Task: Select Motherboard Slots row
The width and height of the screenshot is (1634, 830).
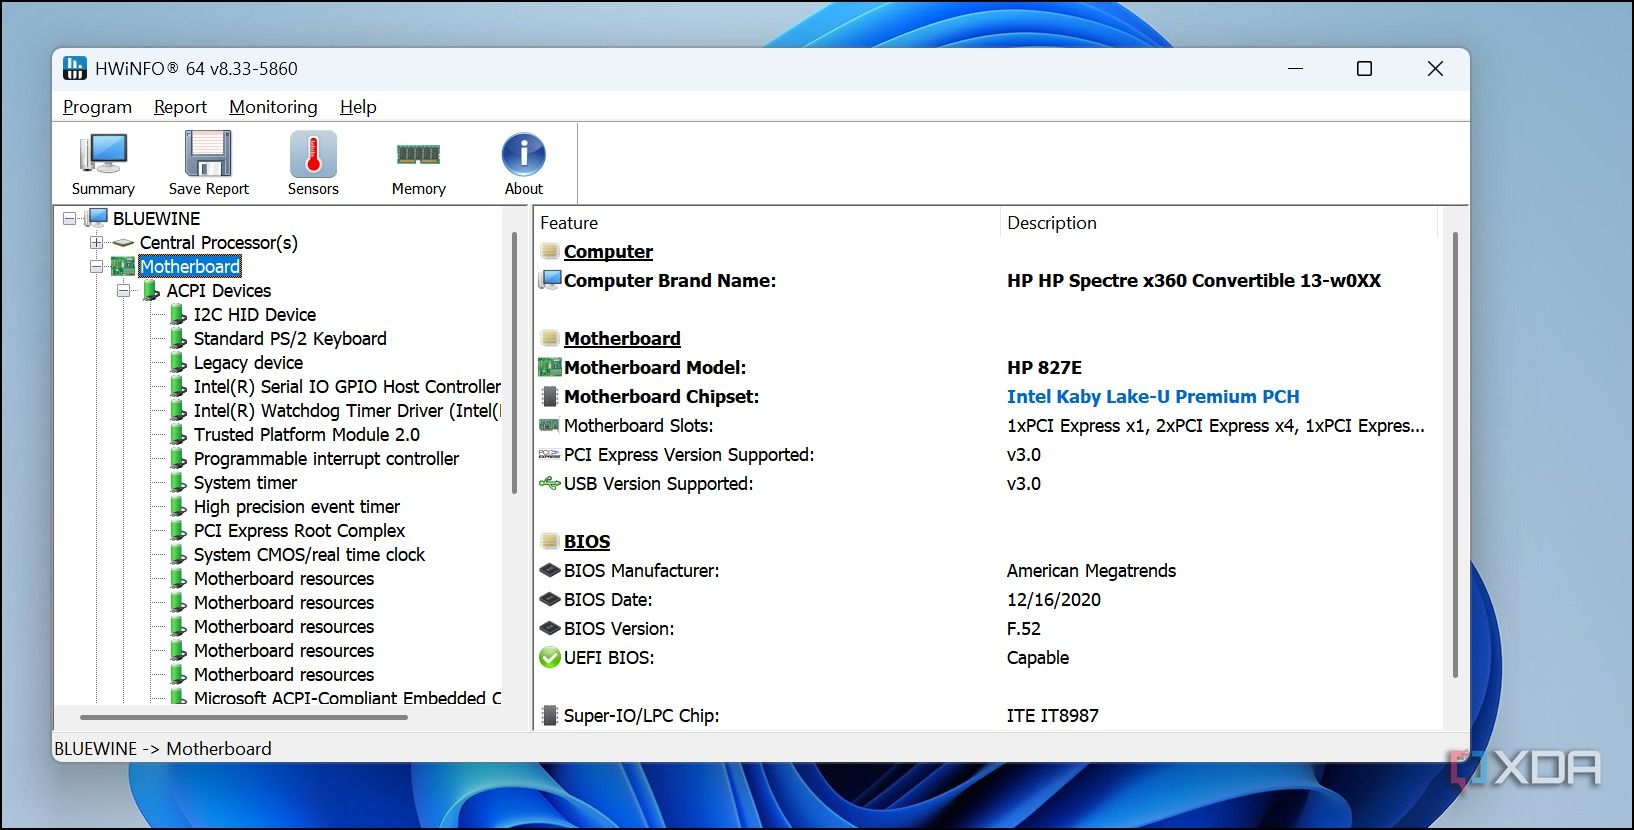Action: 988,426
